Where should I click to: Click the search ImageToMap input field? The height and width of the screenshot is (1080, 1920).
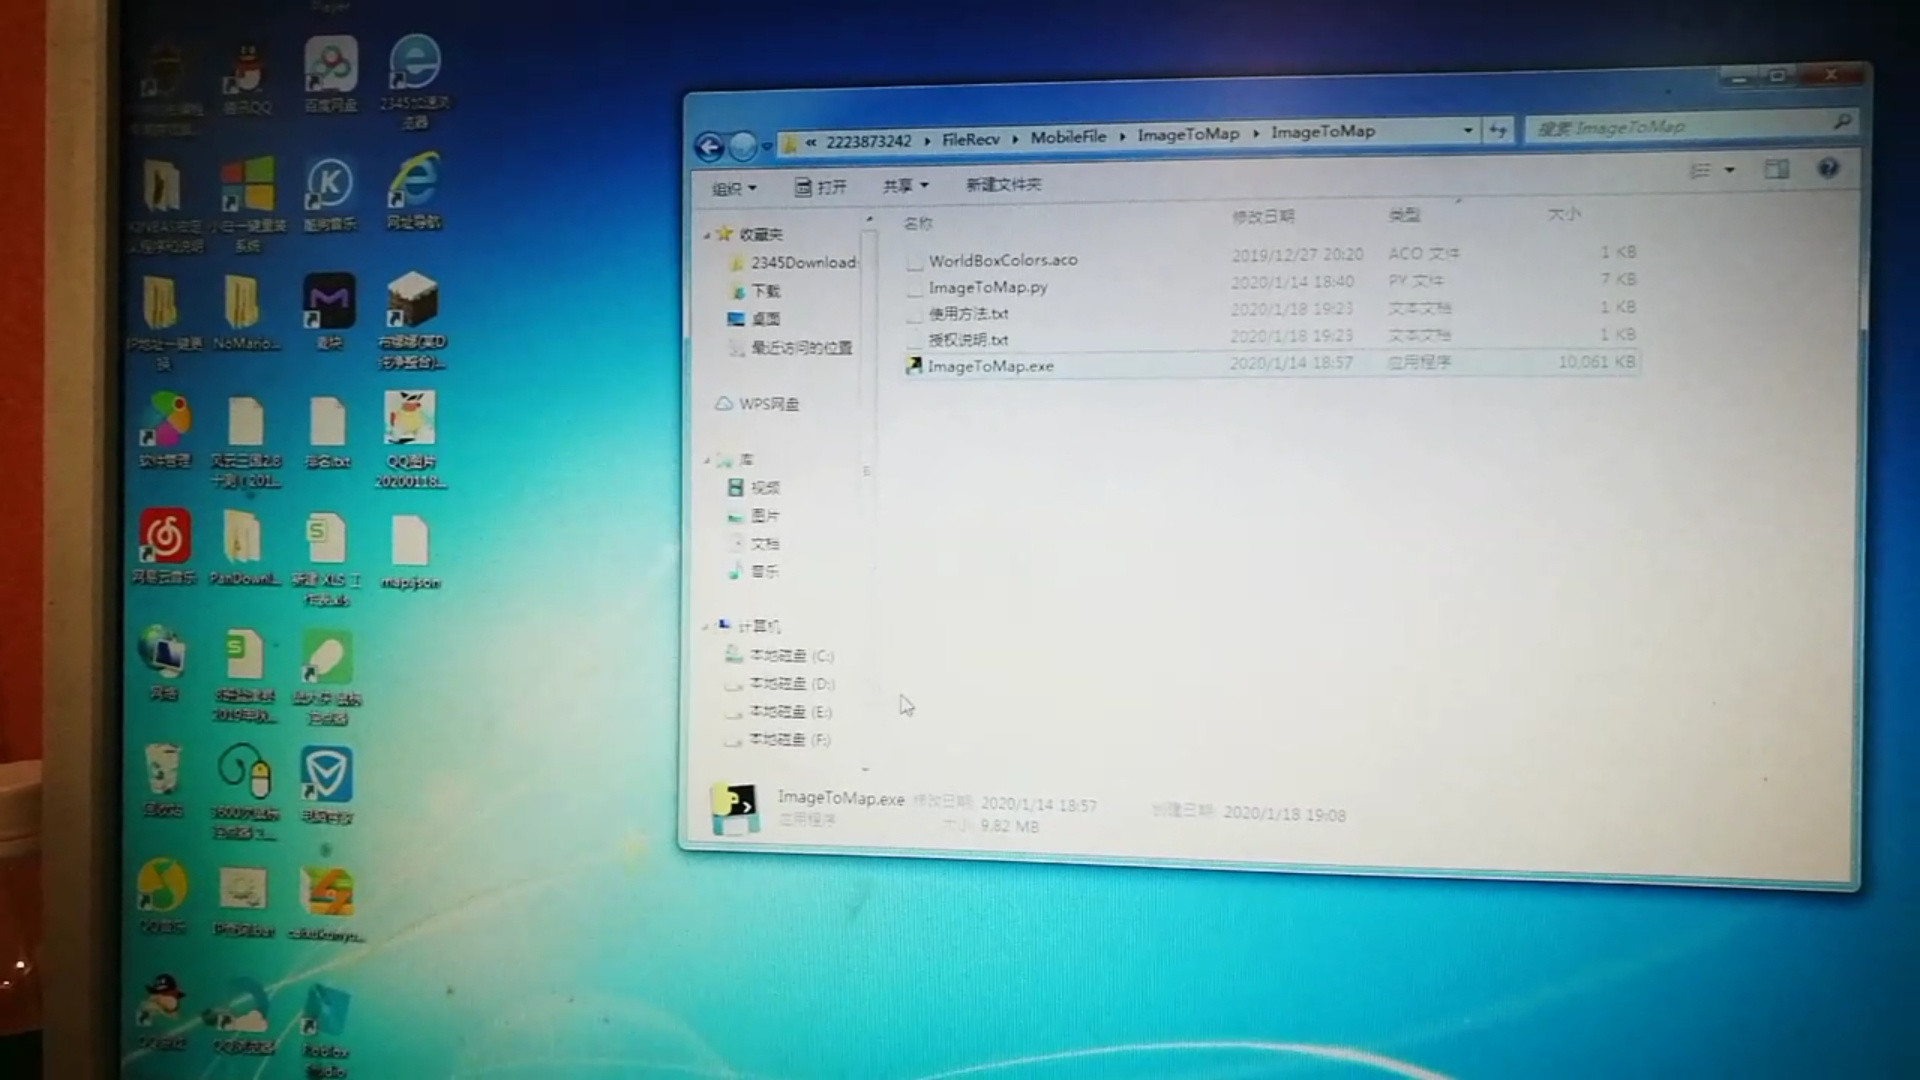click(1690, 126)
